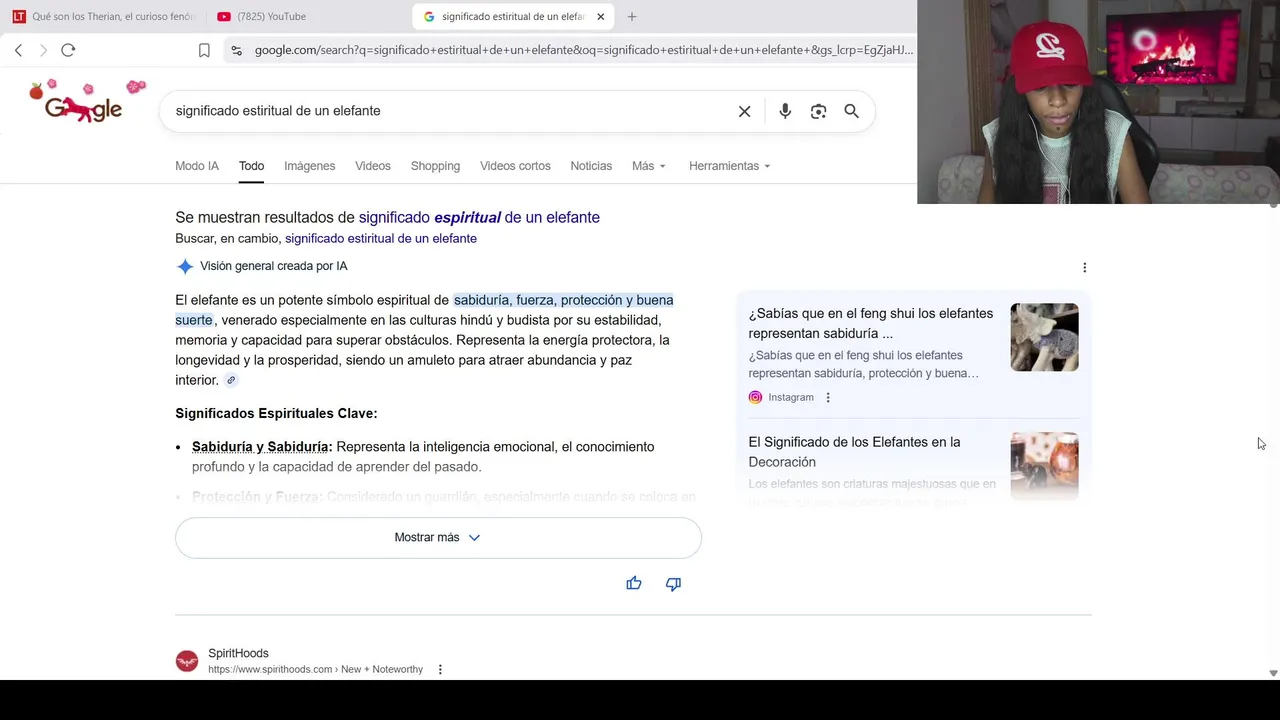This screenshot has width=1280, height=720.
Task: Expand the Más dropdown menu
Action: (648, 166)
